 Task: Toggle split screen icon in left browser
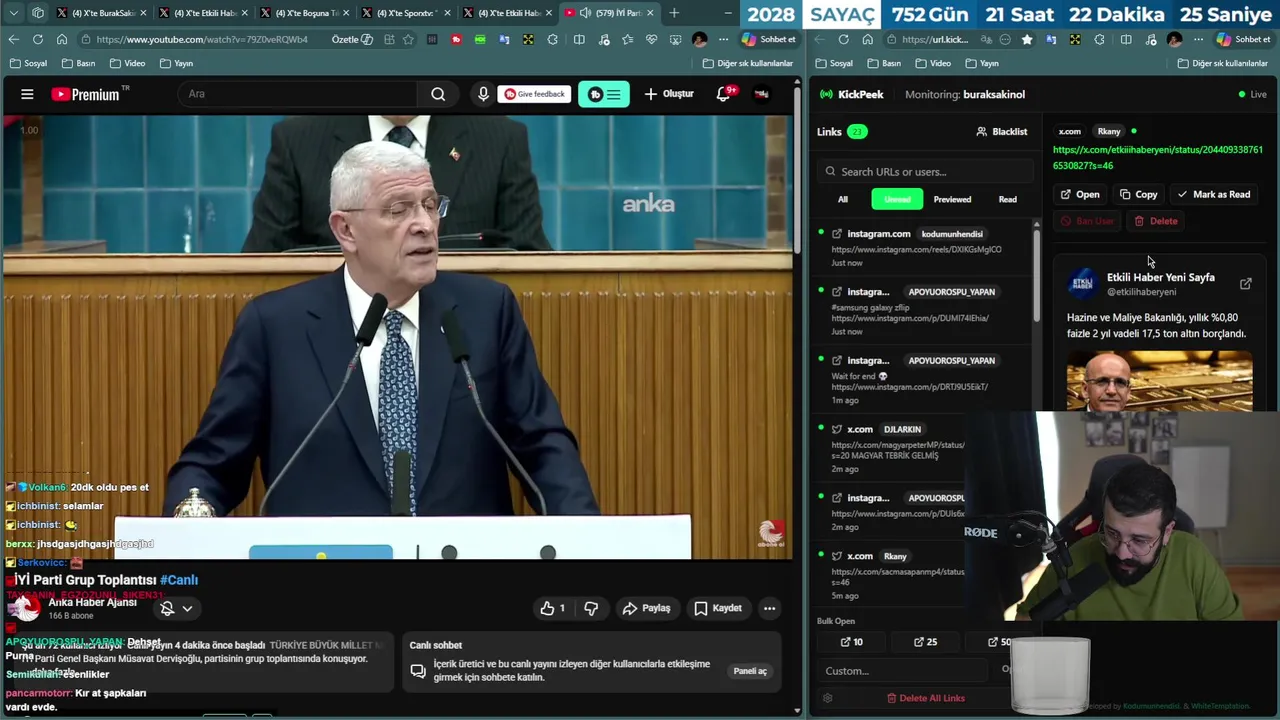coord(579,39)
